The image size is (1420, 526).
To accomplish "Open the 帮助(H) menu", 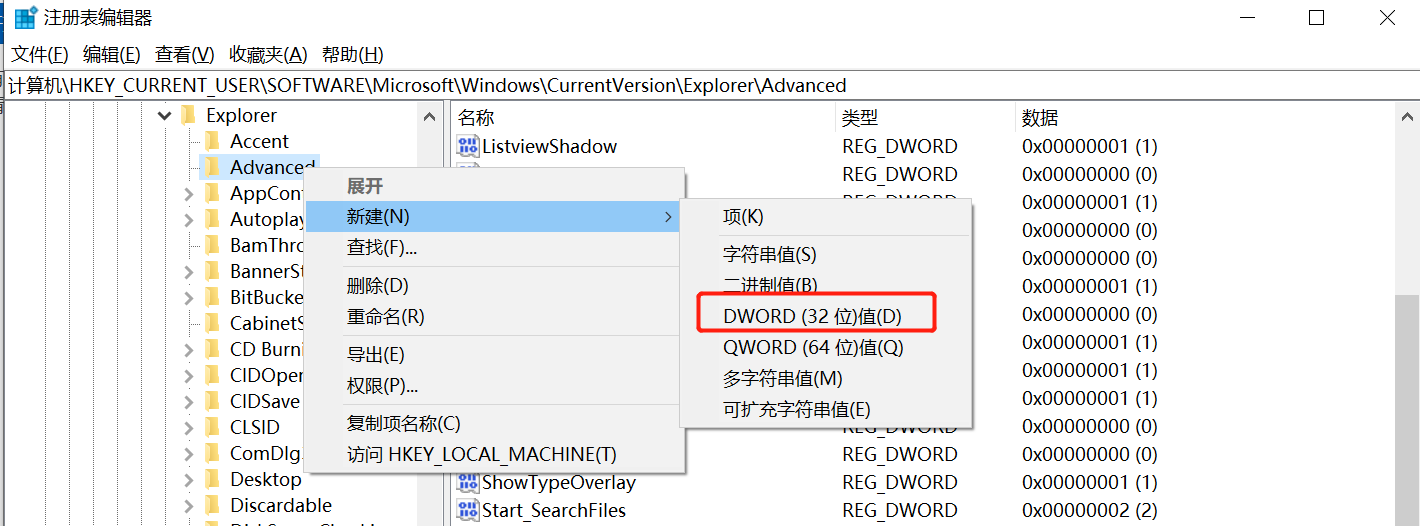I will coord(353,54).
